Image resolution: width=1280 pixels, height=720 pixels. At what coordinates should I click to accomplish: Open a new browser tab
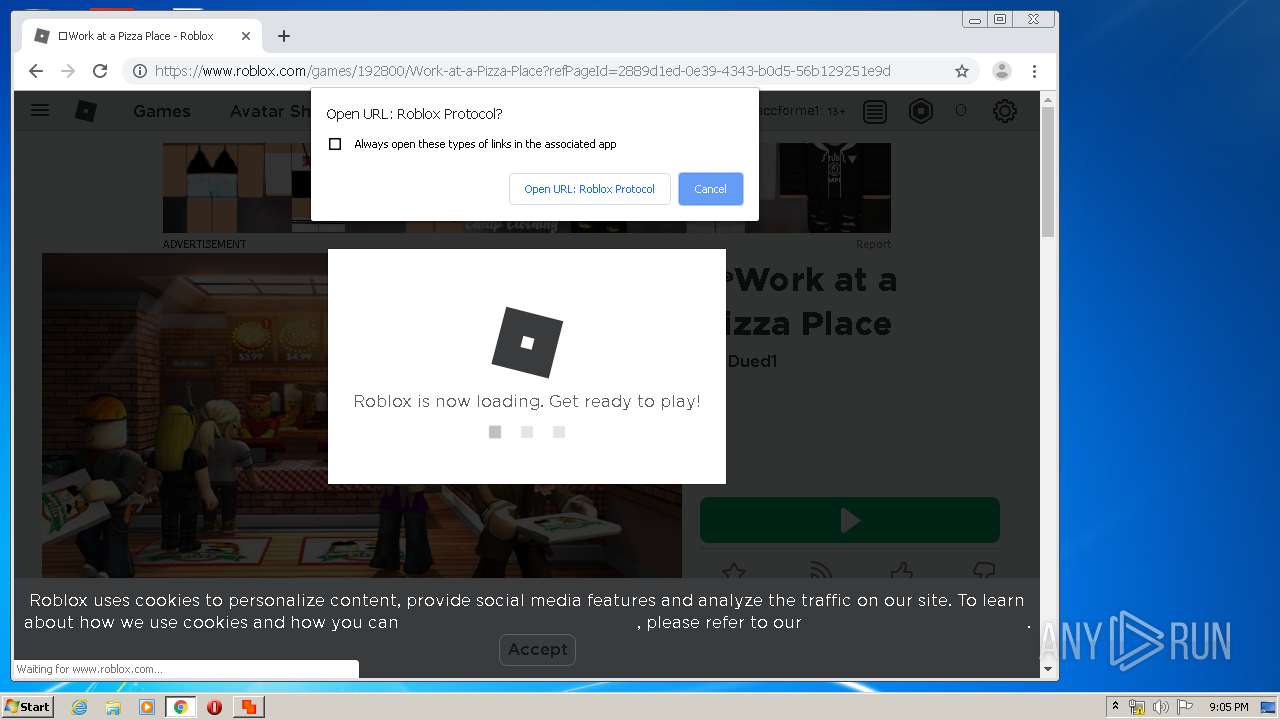(x=284, y=36)
